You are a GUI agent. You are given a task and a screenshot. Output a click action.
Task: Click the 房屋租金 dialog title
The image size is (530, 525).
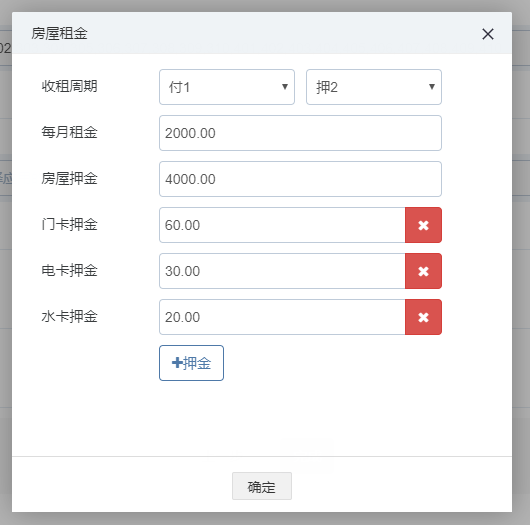point(59,33)
